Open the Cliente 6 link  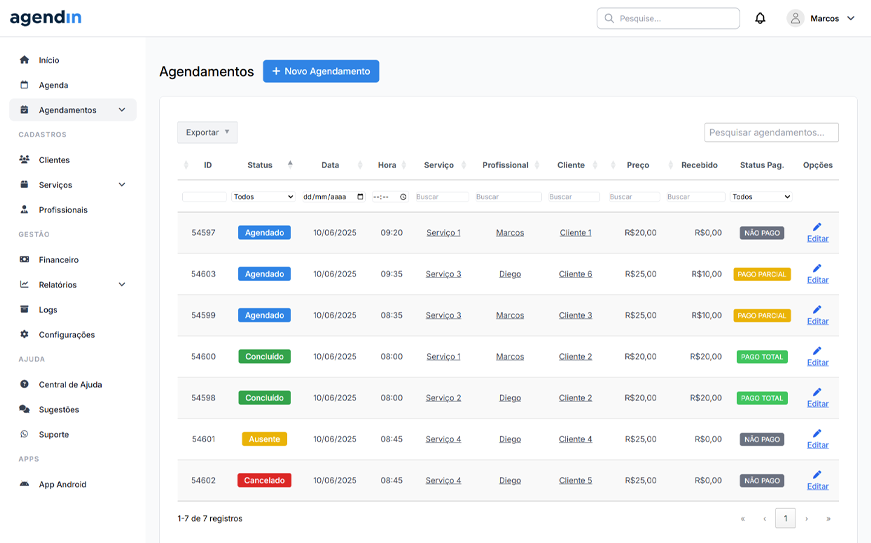click(x=575, y=274)
